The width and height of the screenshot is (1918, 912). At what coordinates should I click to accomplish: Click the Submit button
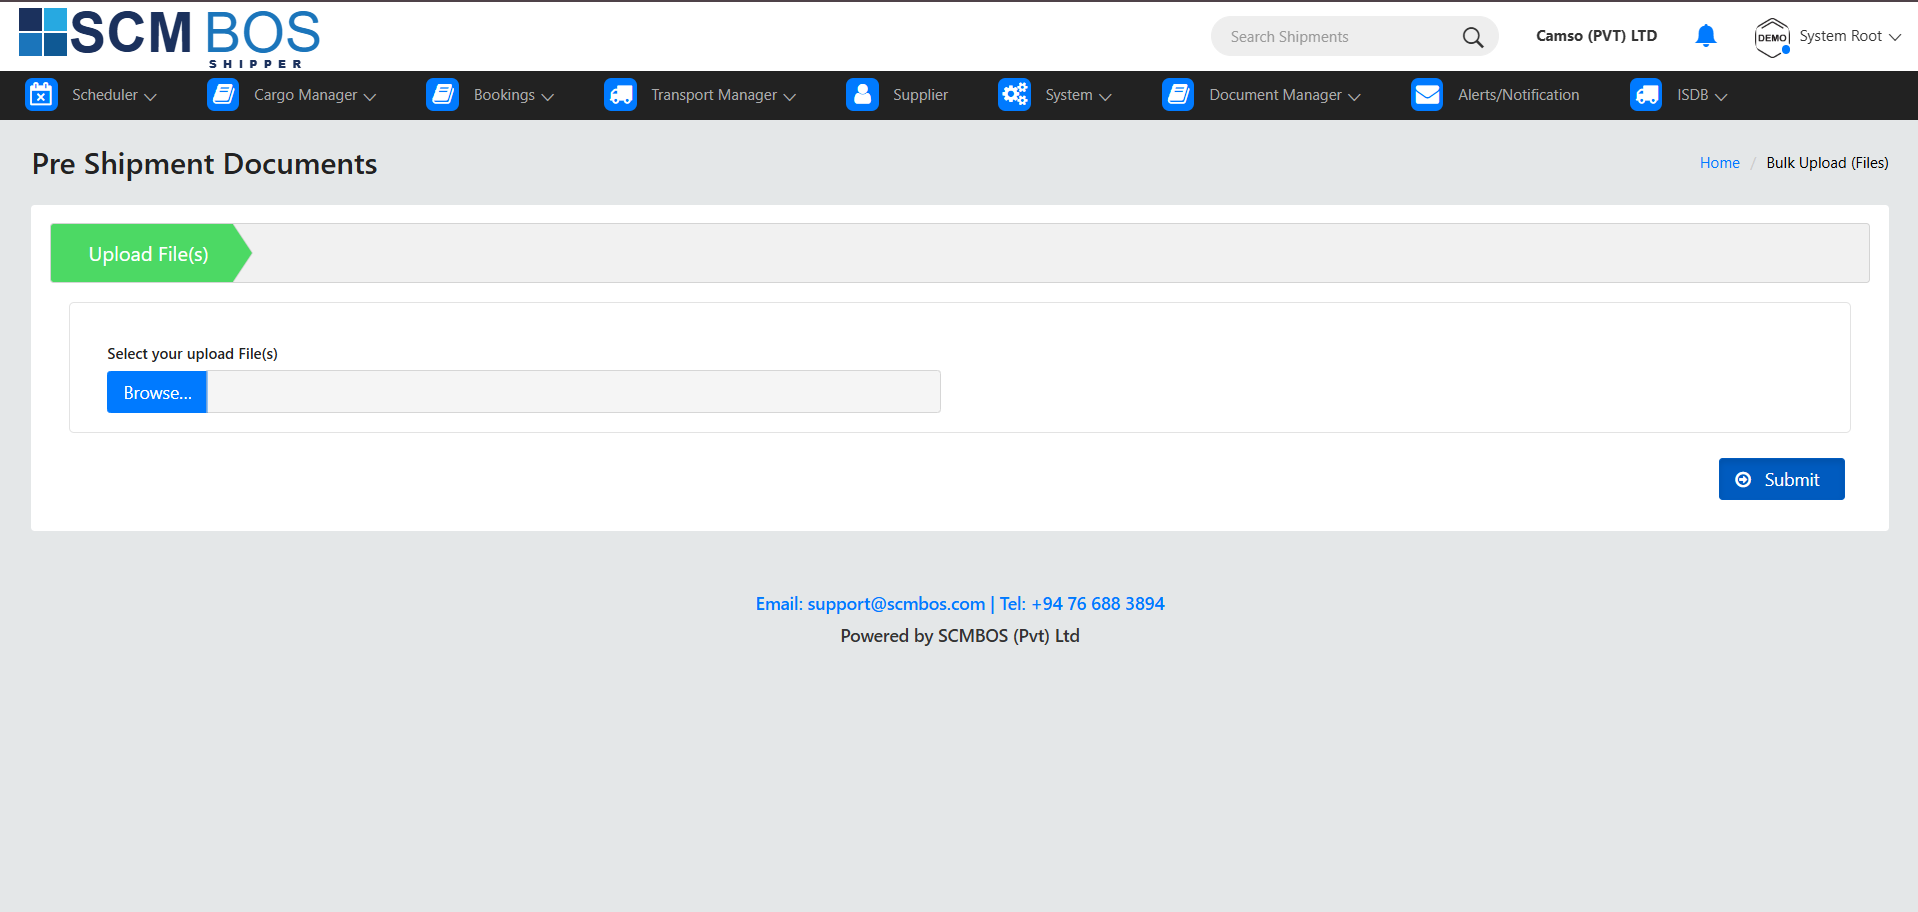[x=1781, y=479]
